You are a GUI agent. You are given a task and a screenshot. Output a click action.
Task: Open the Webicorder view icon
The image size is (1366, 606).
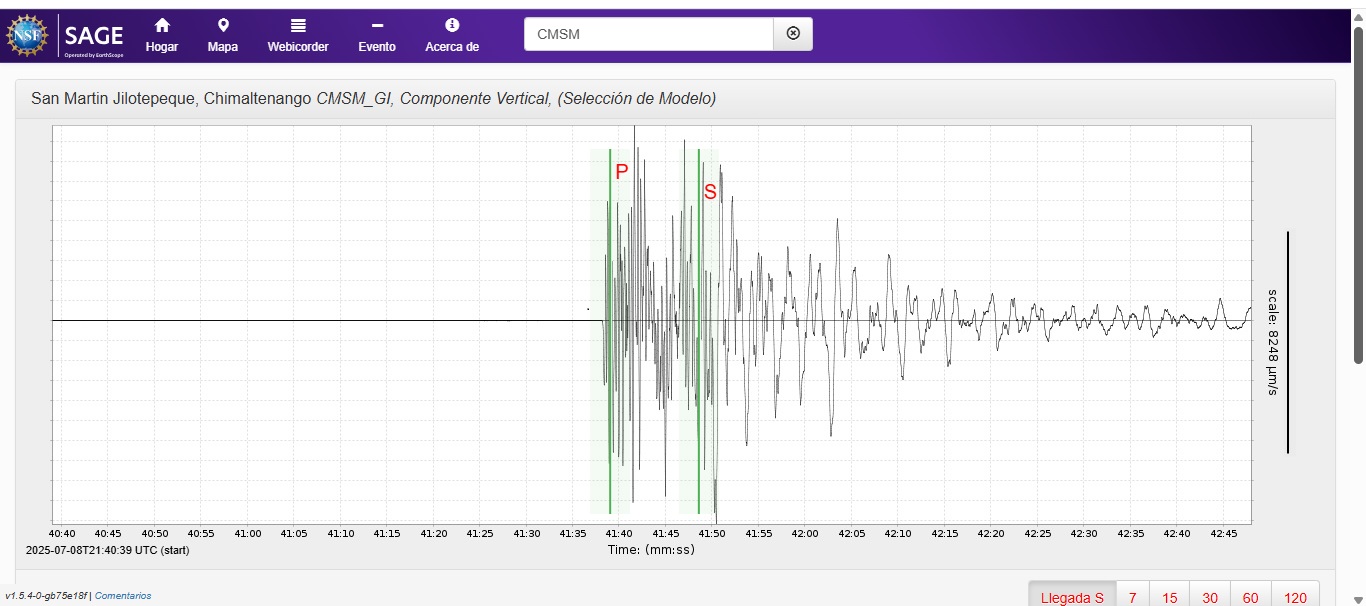tap(298, 25)
